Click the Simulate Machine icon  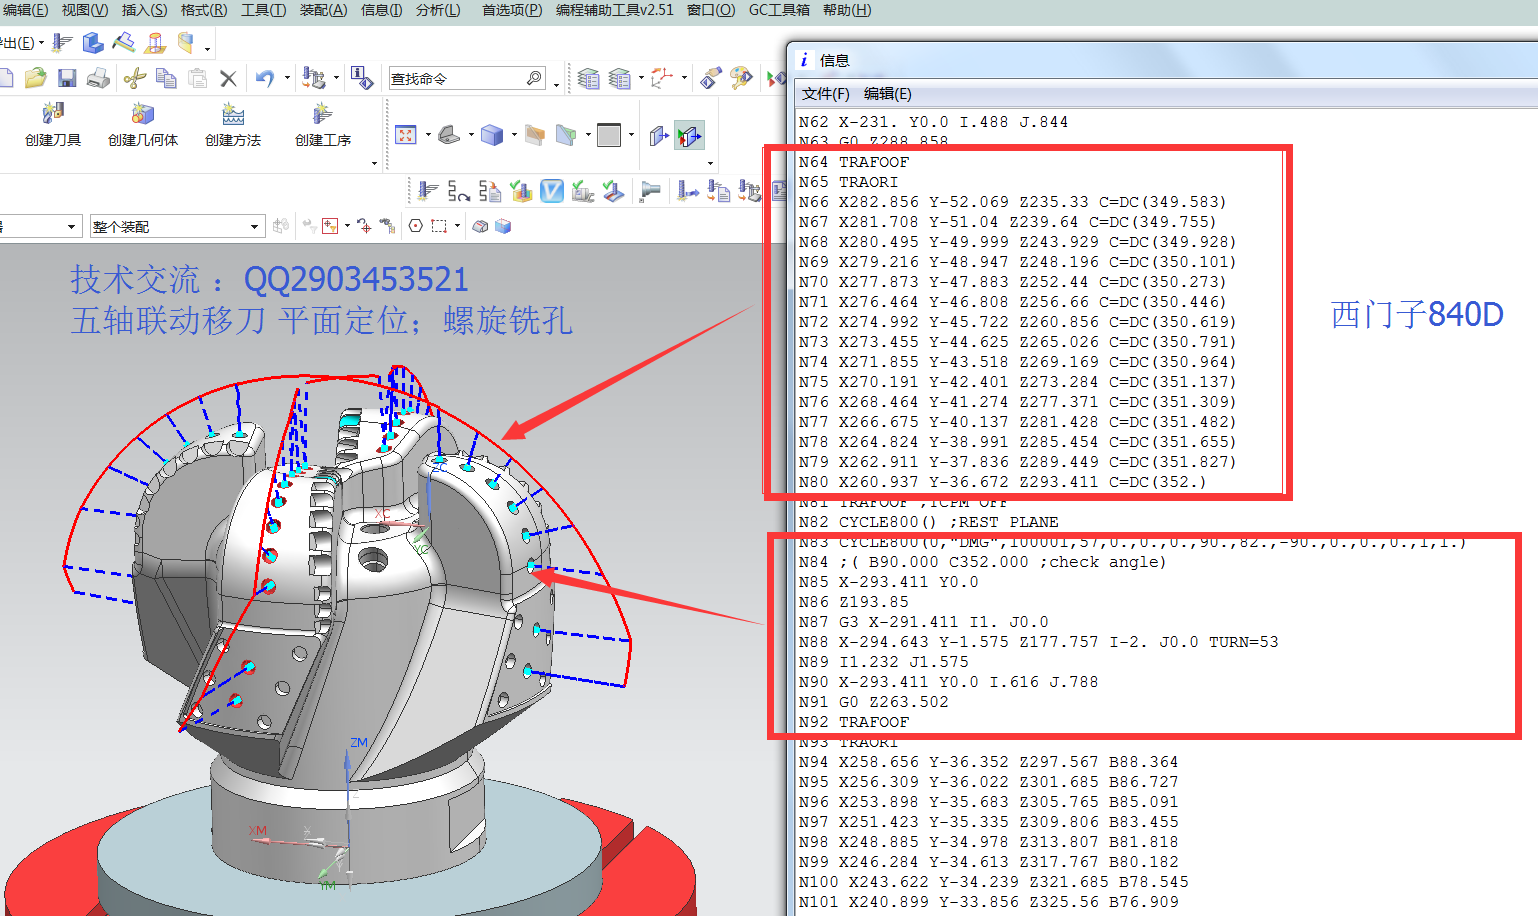[x=583, y=191]
